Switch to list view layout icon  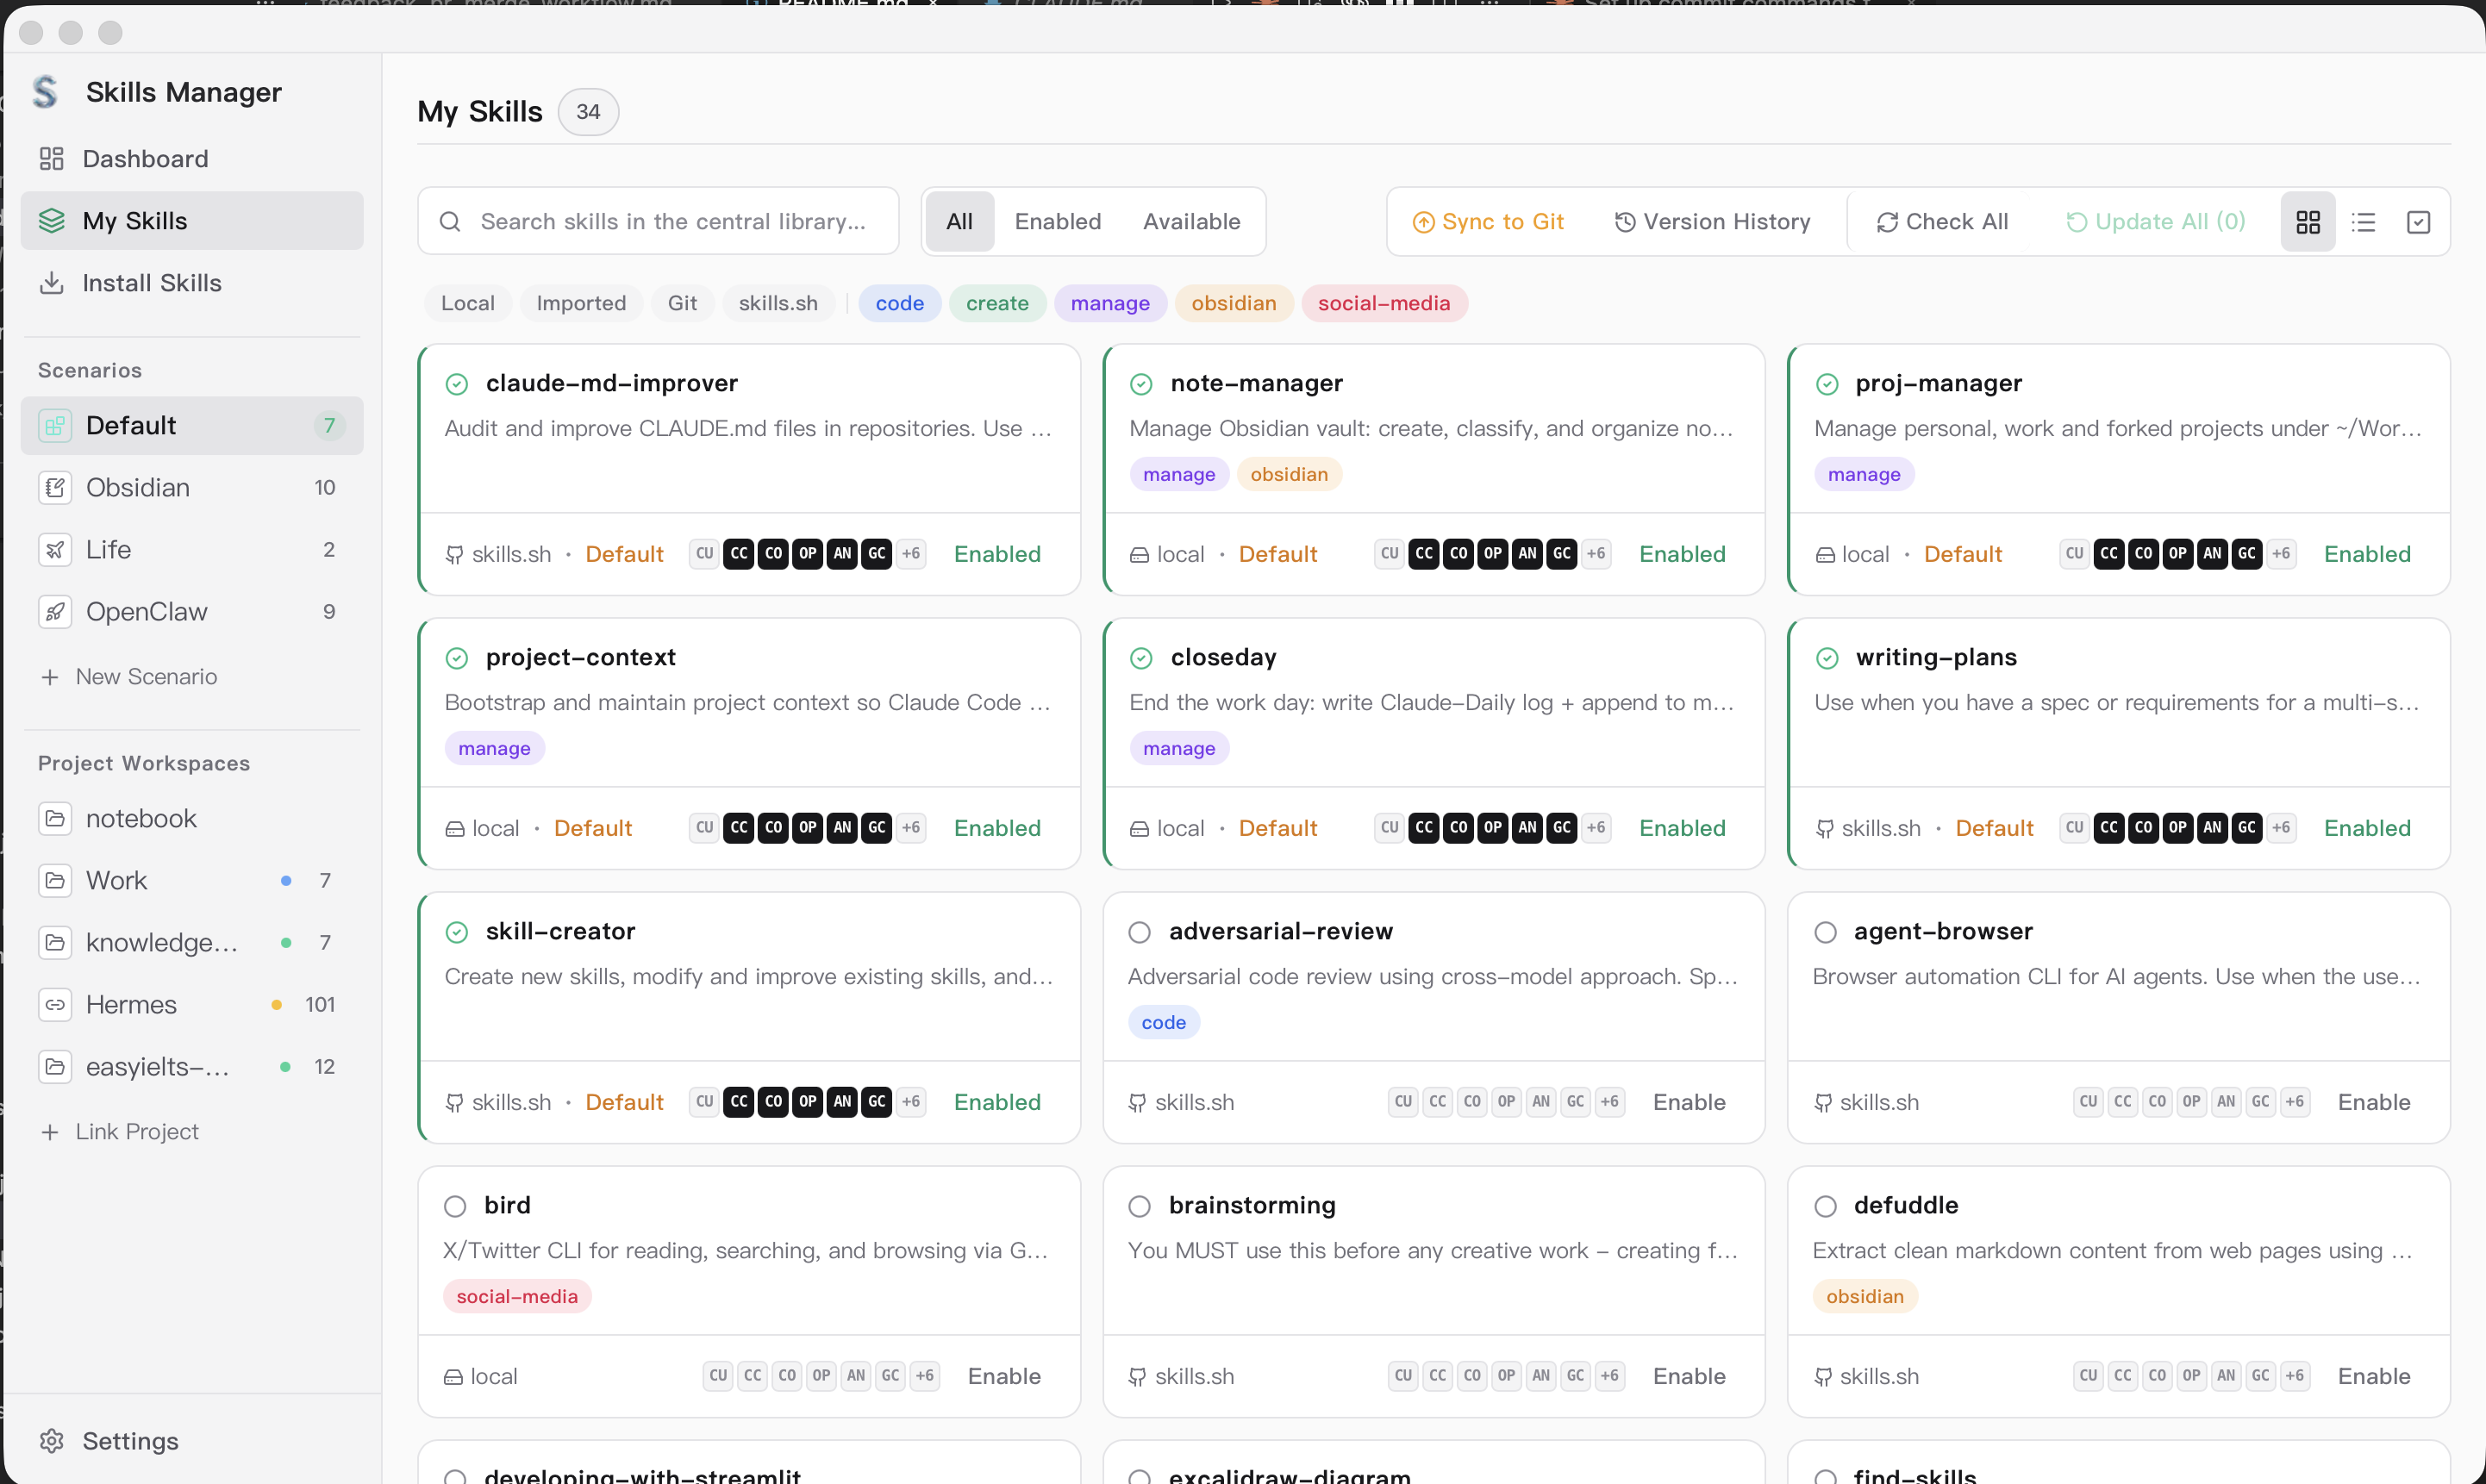tap(2363, 222)
